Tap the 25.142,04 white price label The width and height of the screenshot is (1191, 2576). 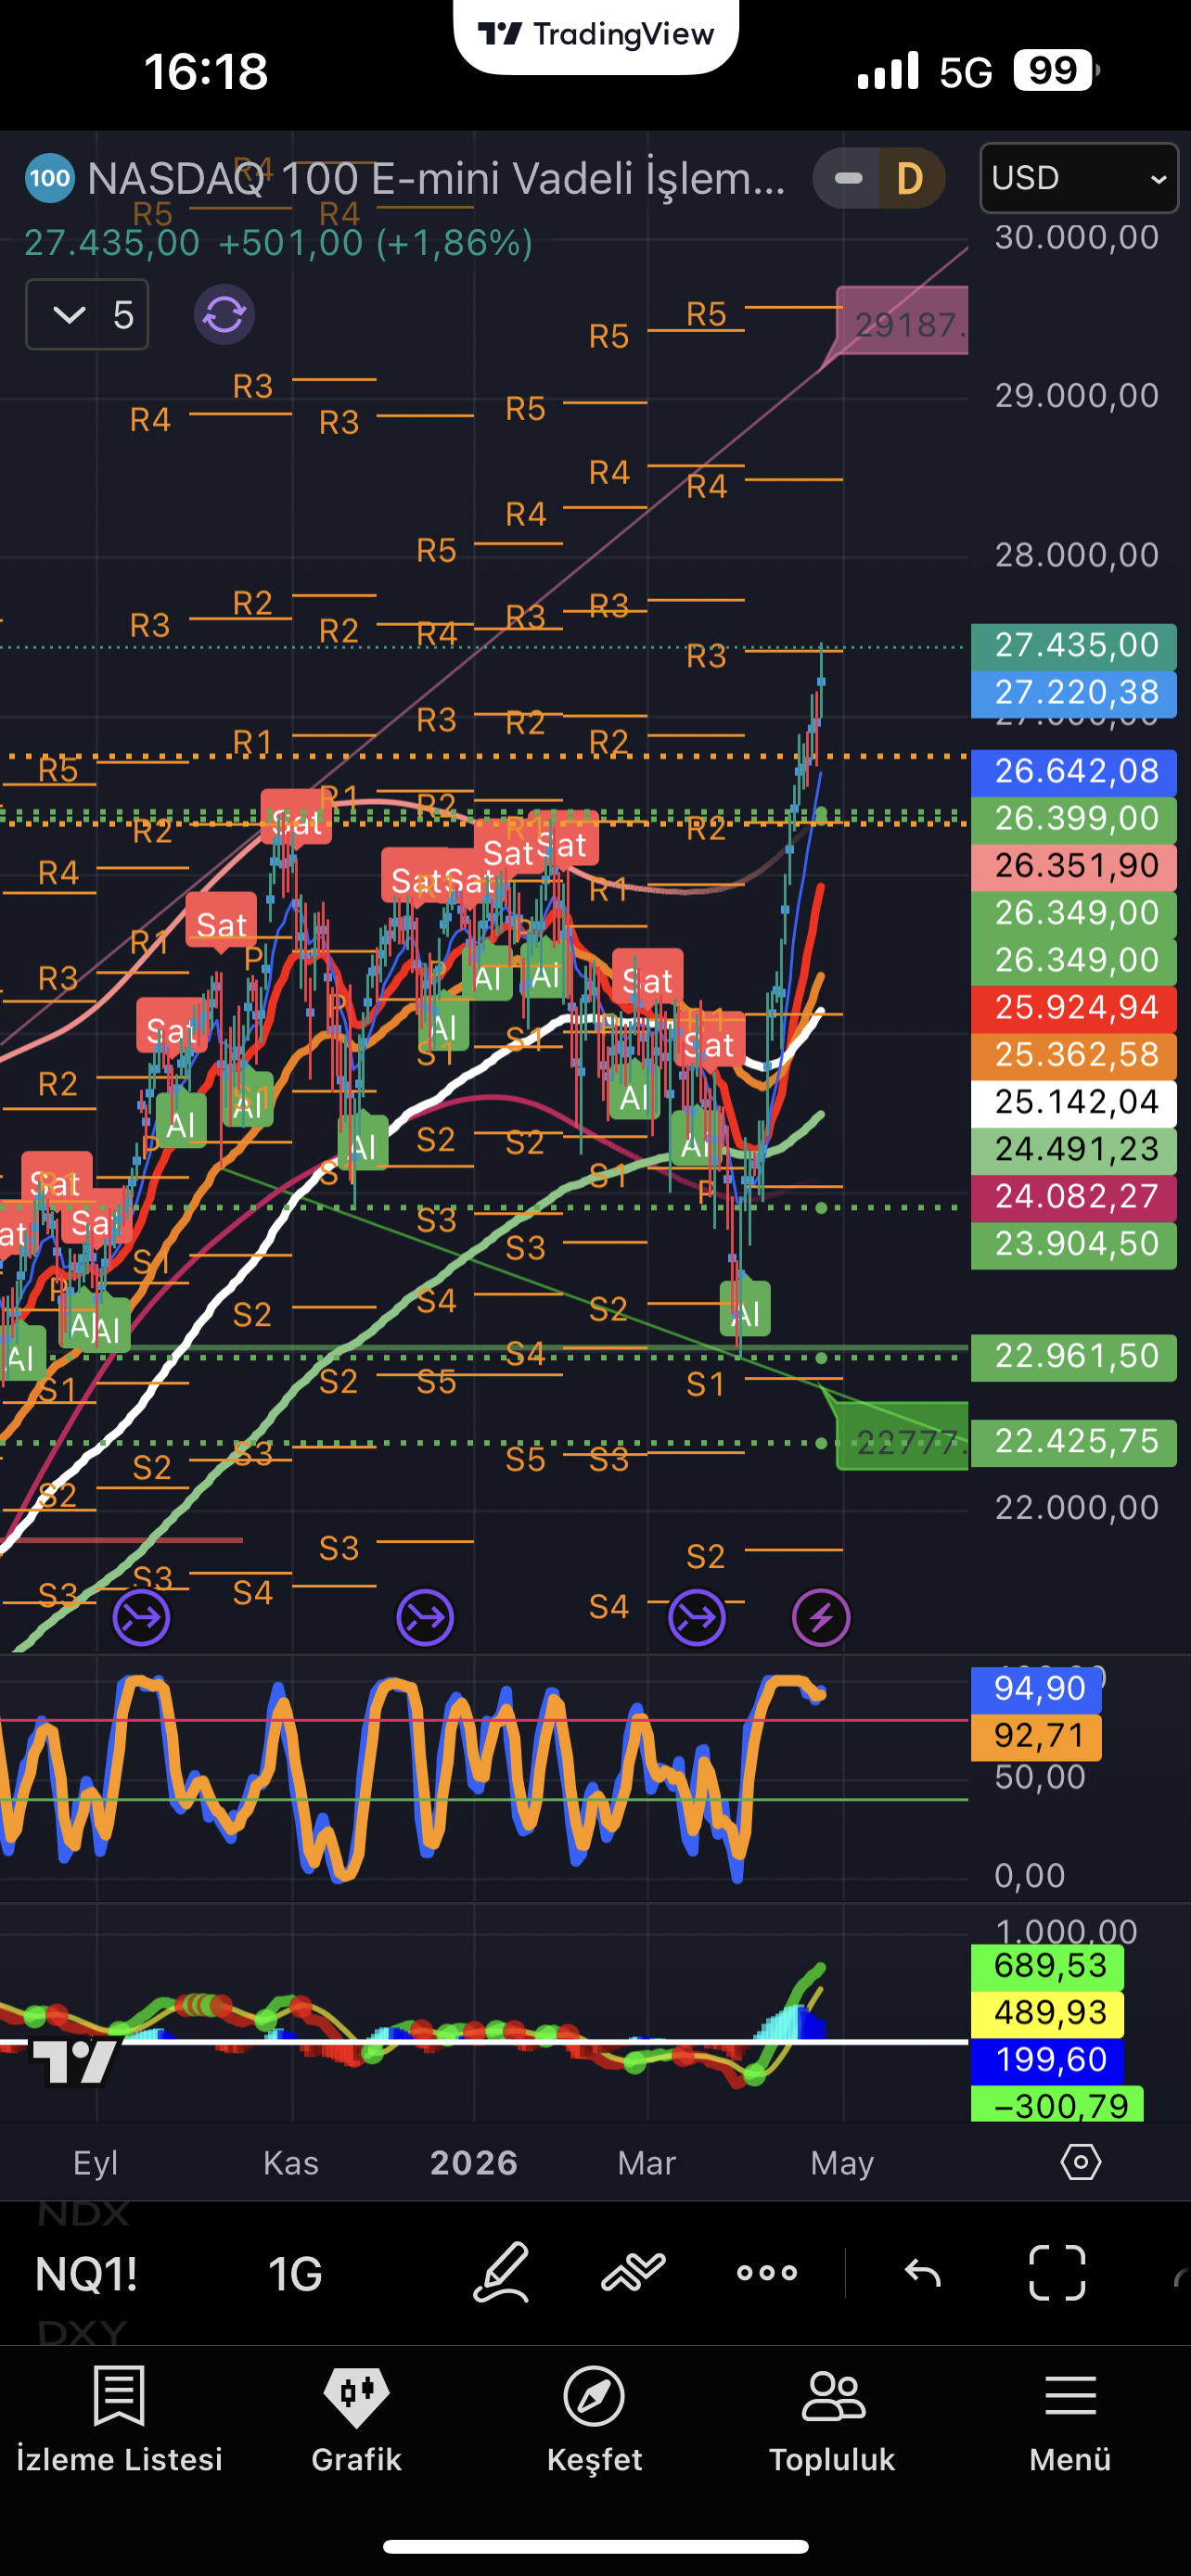(x=1074, y=1102)
